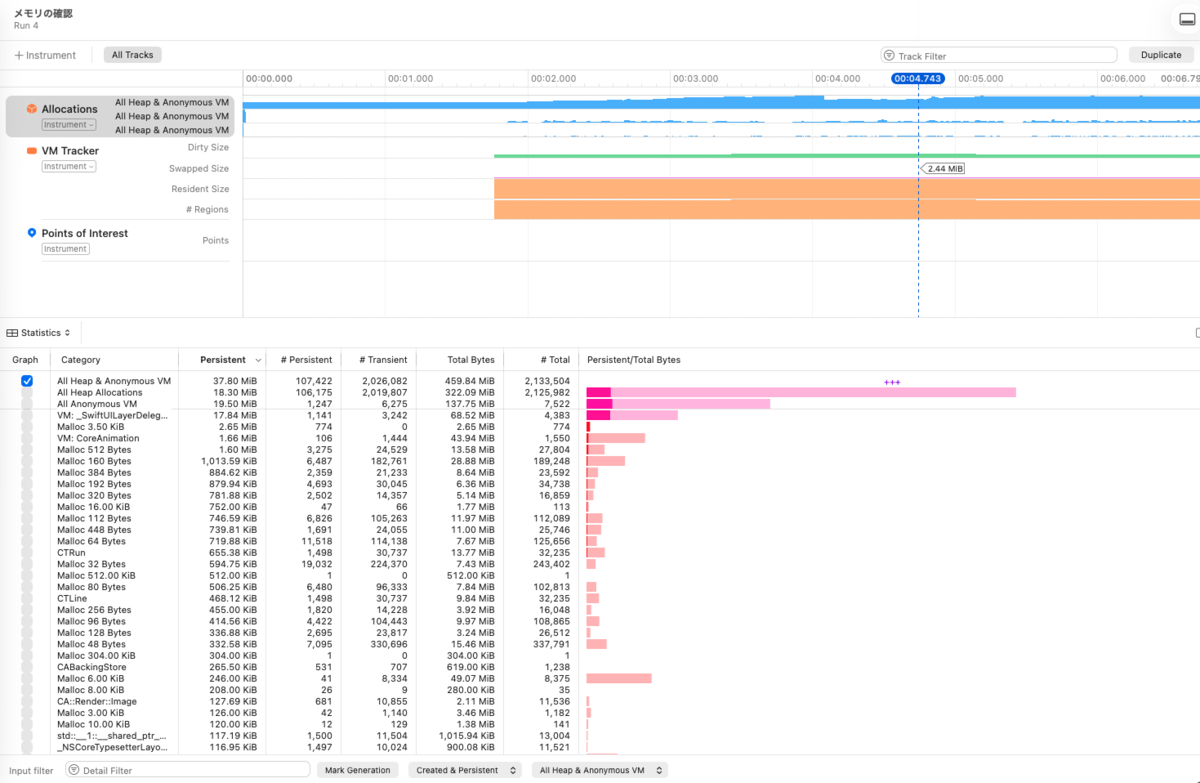Screen dimensions: 1200x783
Task: Click the Malloc 6.00 KiB bar graph
Action: point(619,679)
